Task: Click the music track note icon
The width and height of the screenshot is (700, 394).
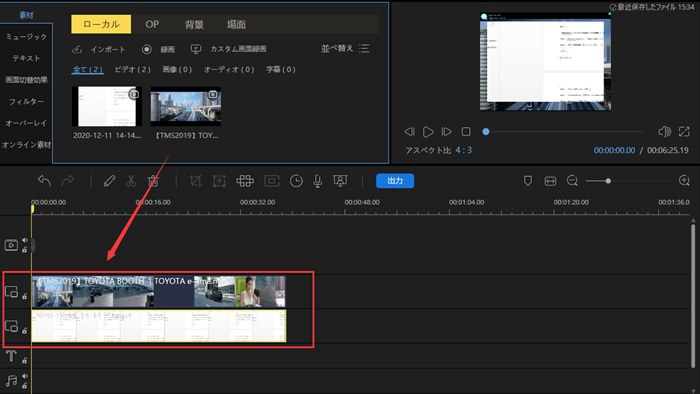Action: coord(11,381)
